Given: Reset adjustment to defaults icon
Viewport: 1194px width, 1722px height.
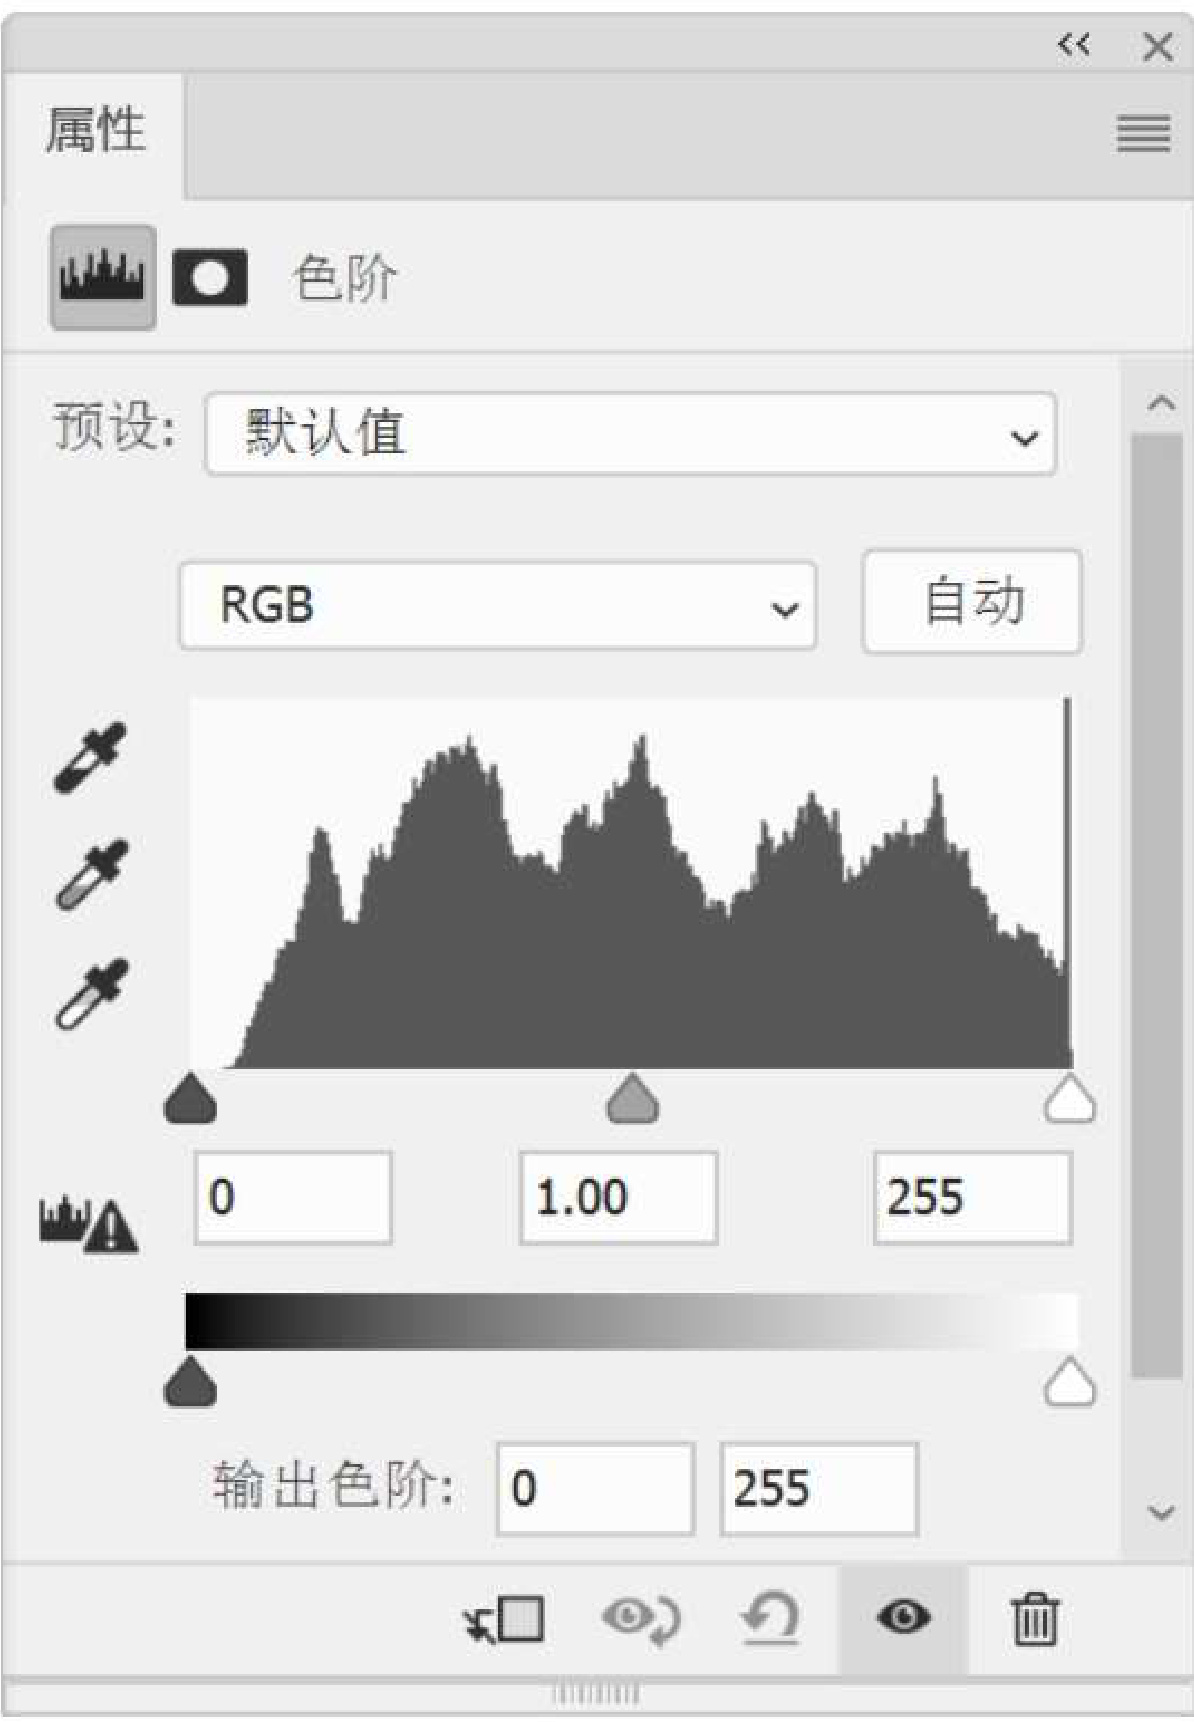Looking at the screenshot, I should pos(770,1619).
